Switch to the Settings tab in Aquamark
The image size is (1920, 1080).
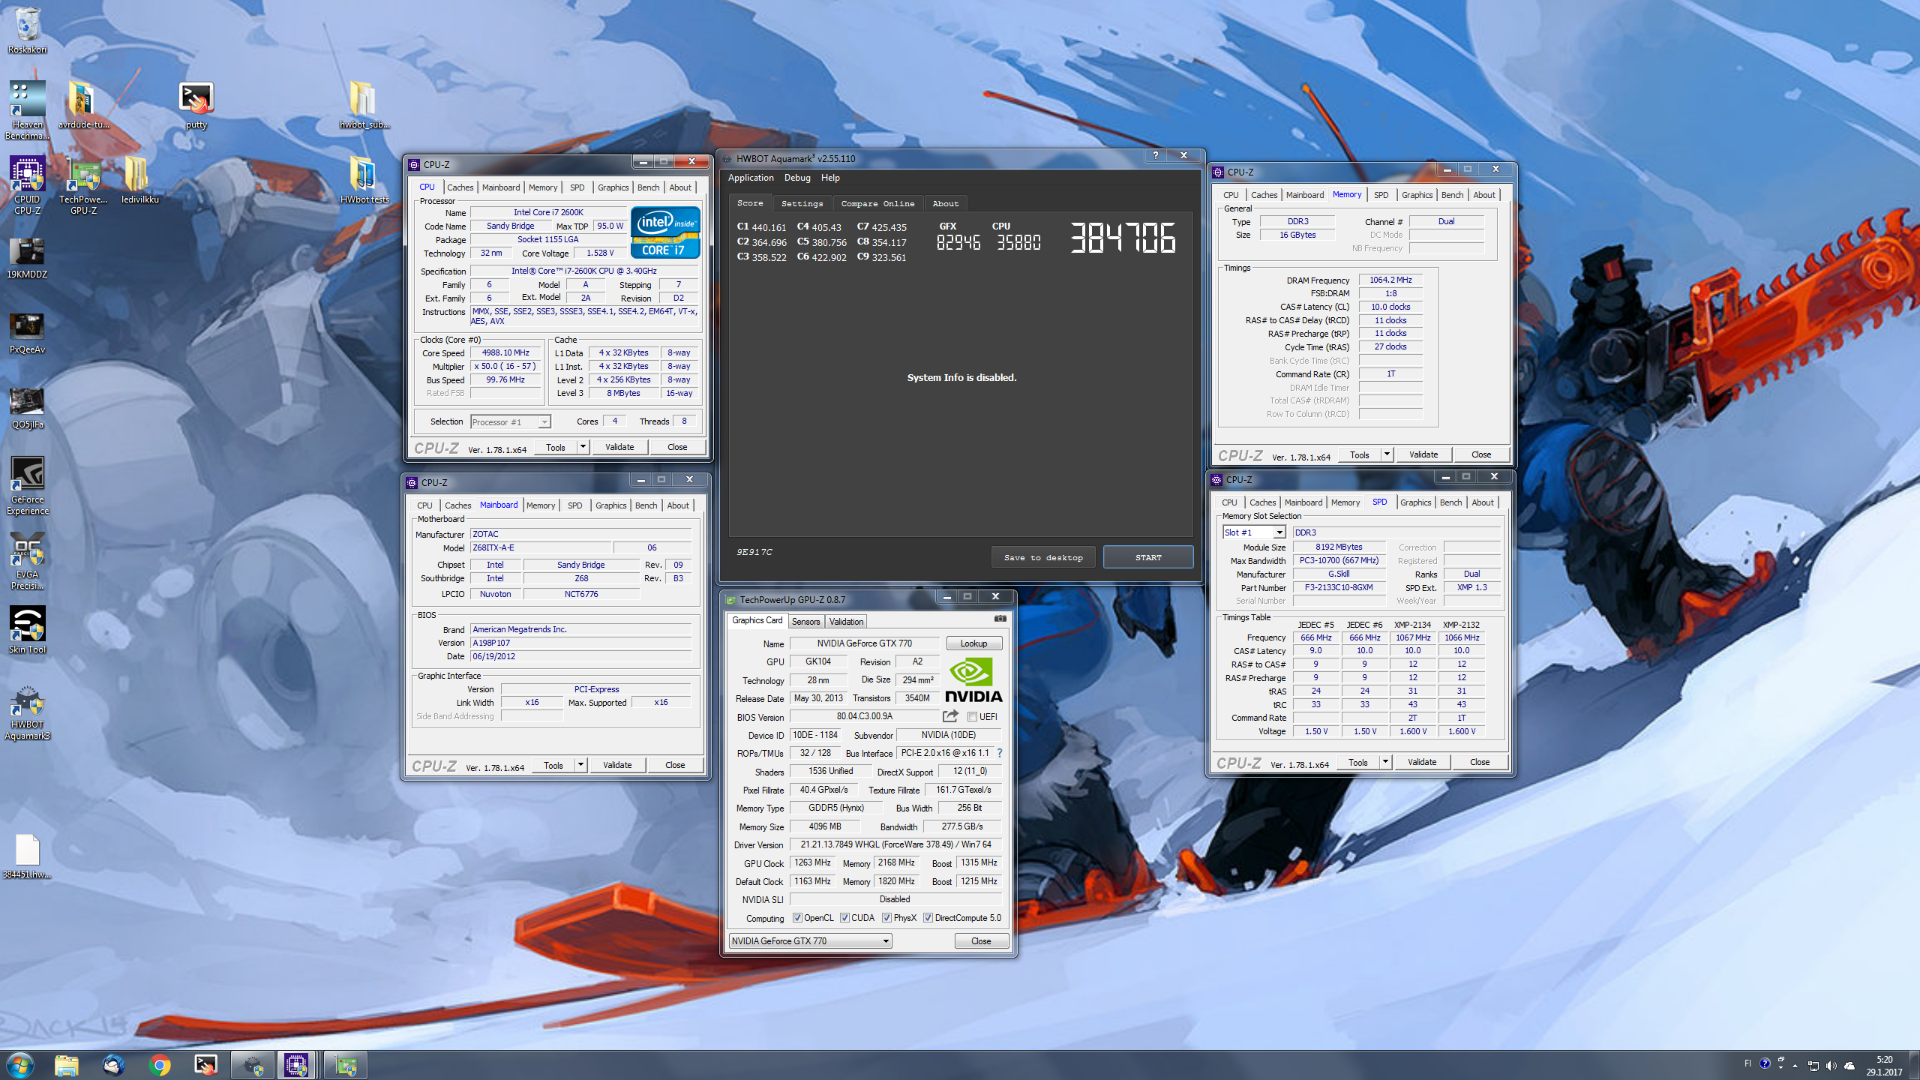point(802,203)
